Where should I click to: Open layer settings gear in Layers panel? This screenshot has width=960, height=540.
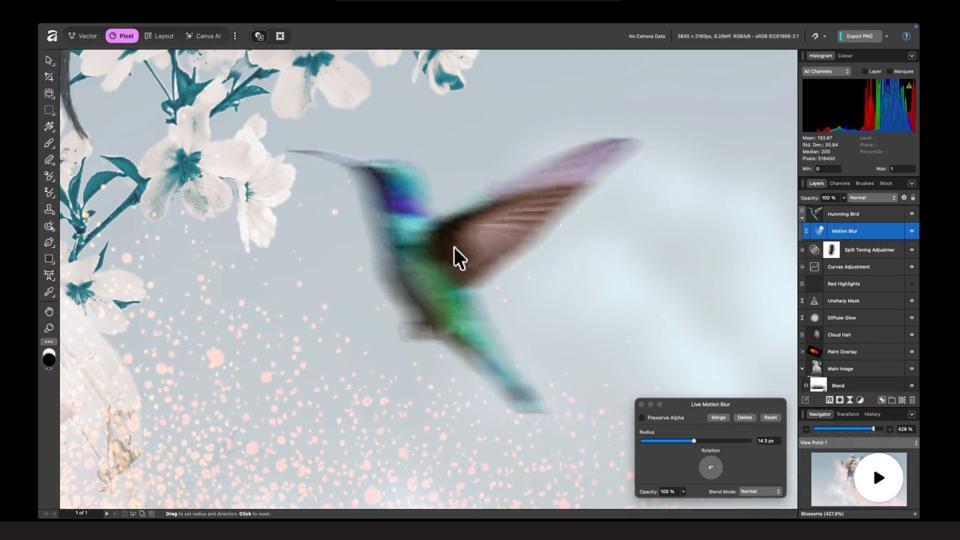pyautogui.click(x=904, y=198)
